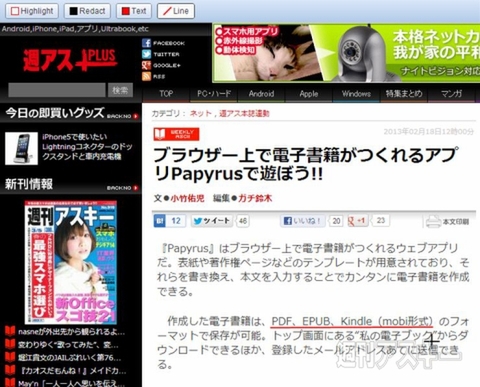
Task: Click the article headline about Papyrus
Action: (x=306, y=164)
